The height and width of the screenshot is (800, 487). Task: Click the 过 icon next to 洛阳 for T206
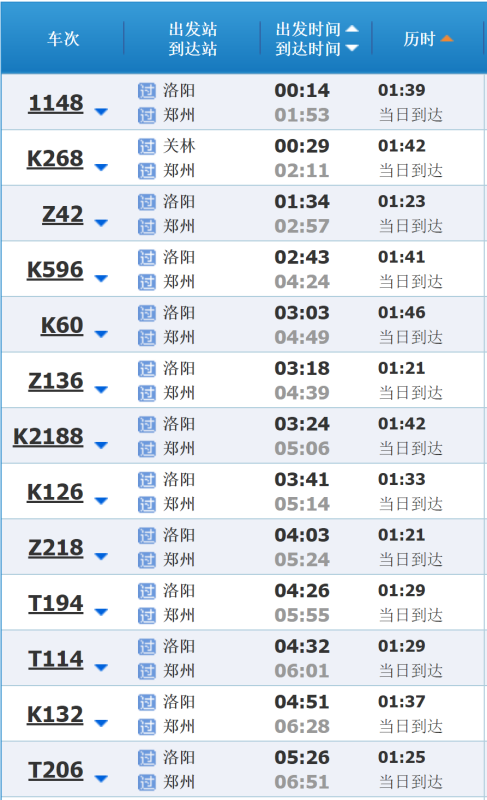click(147, 759)
